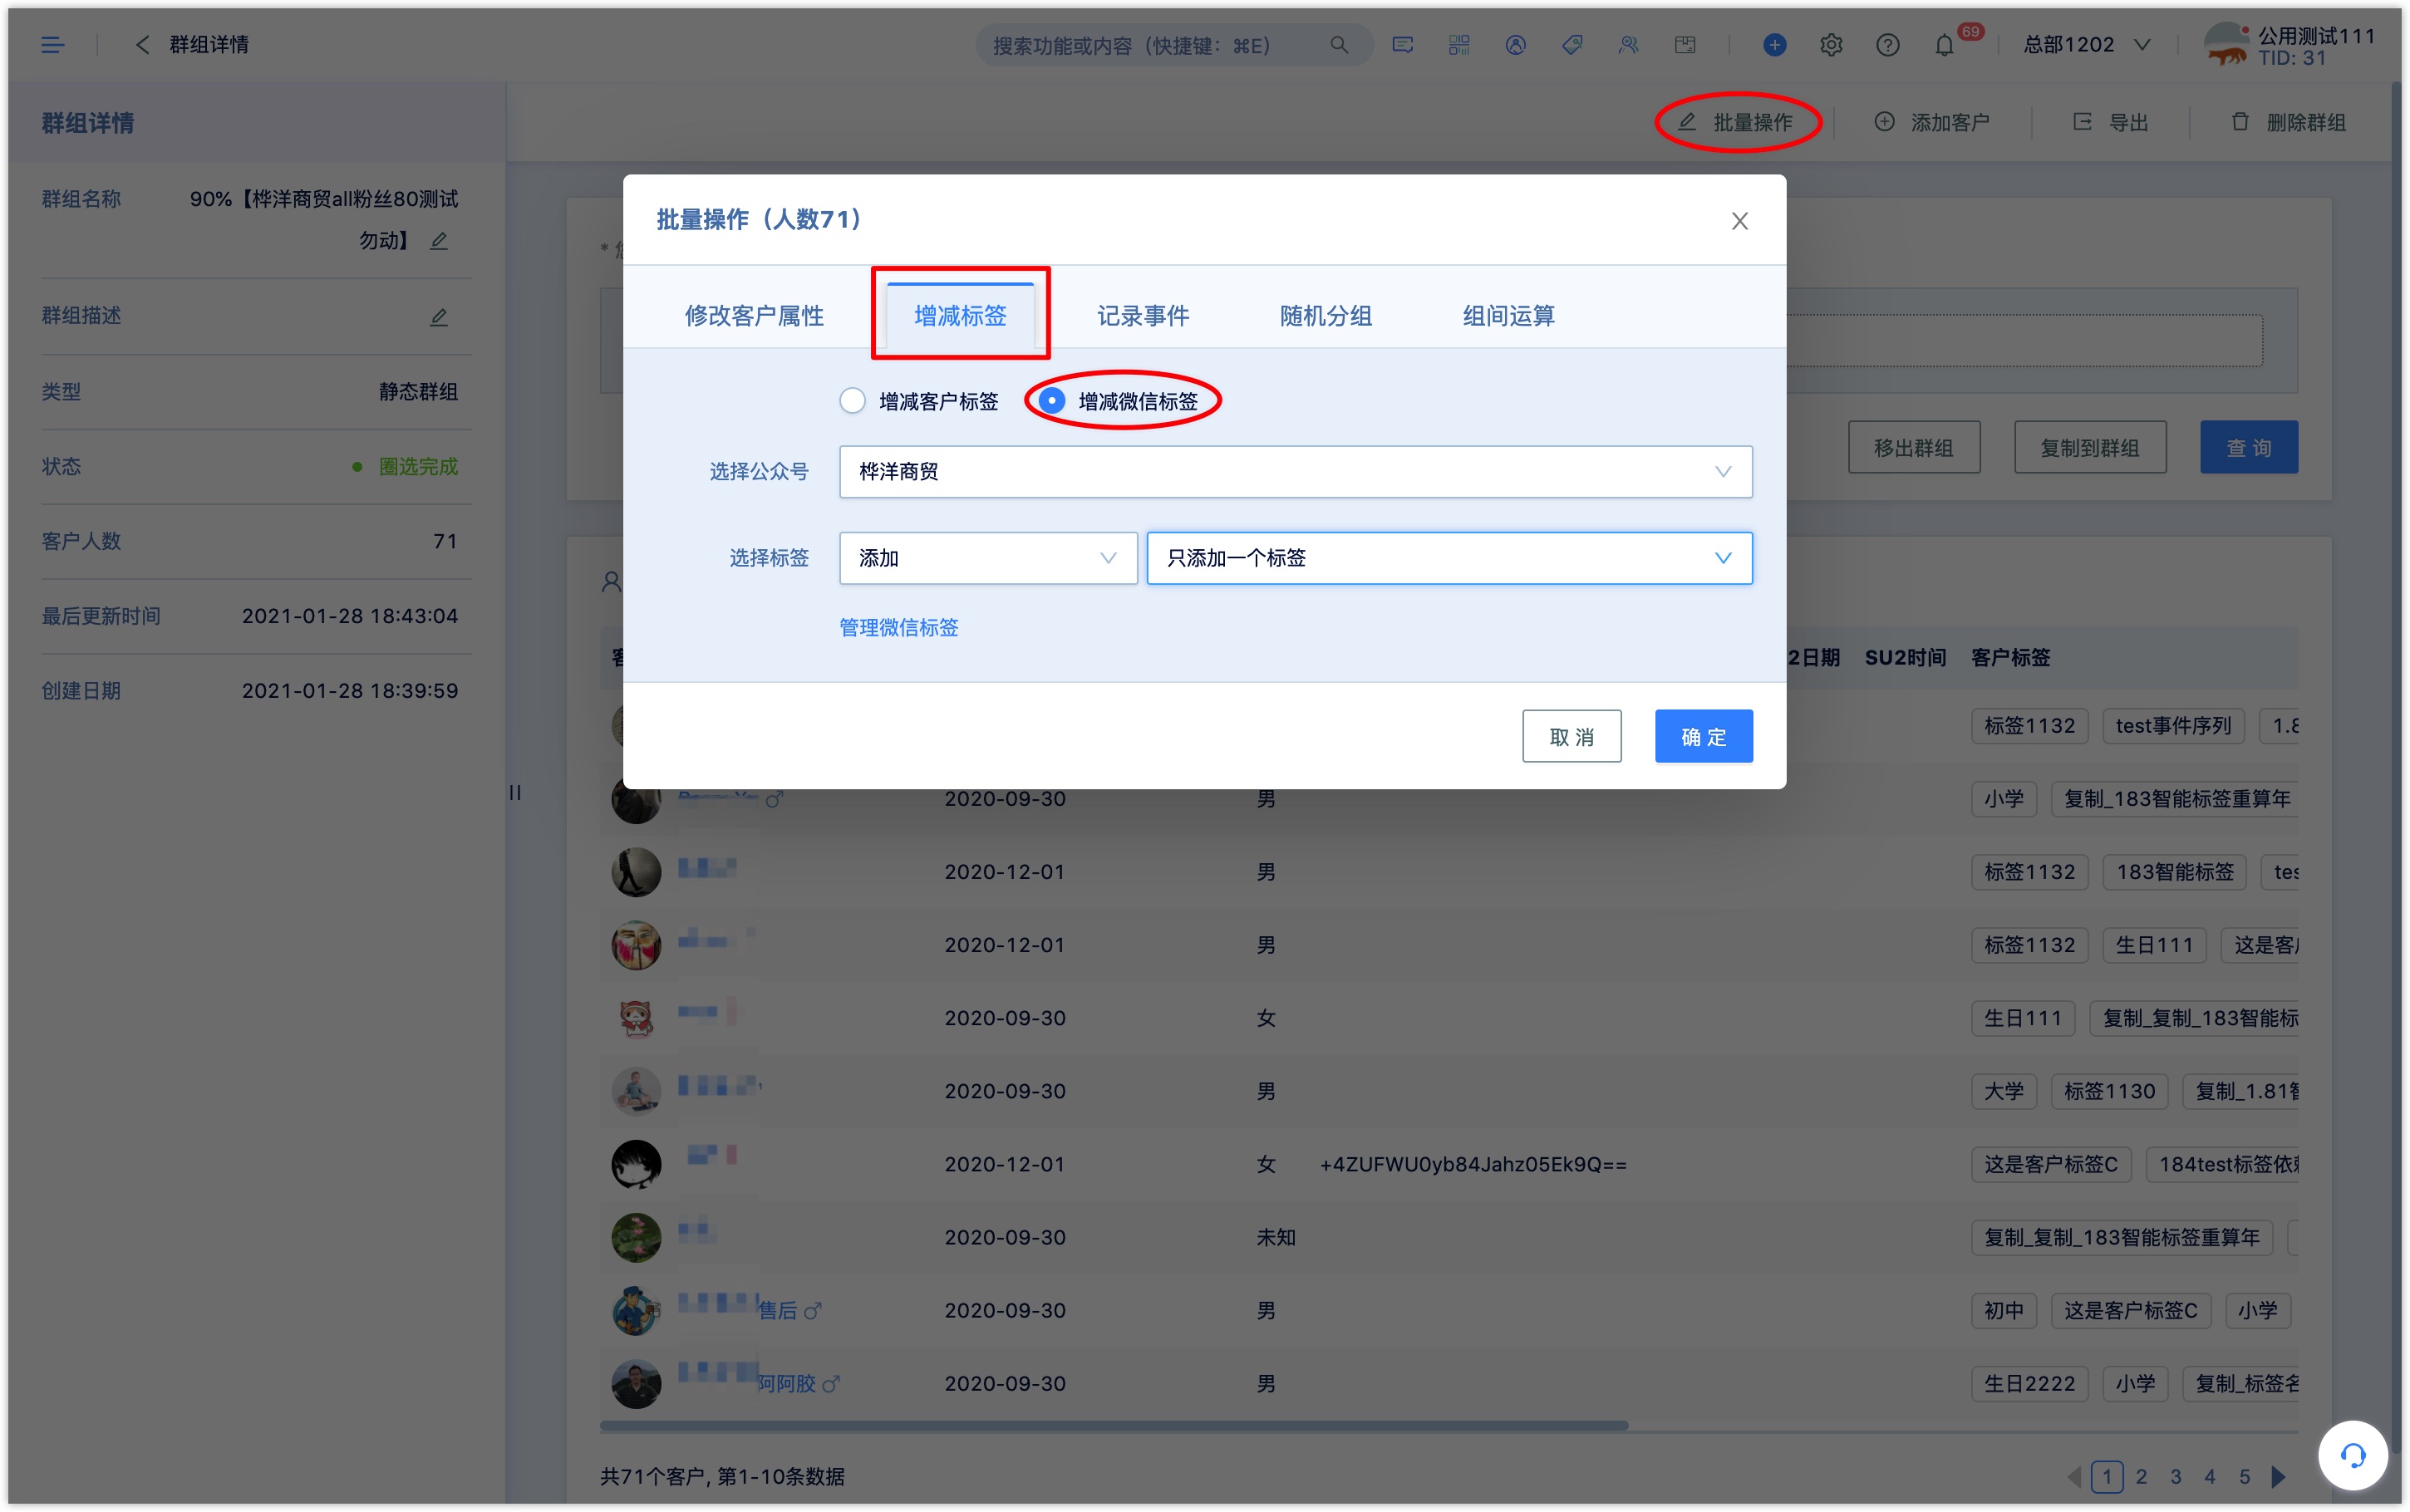
Task: Open the 只添加一个标签 tag dropdown
Action: point(1449,558)
